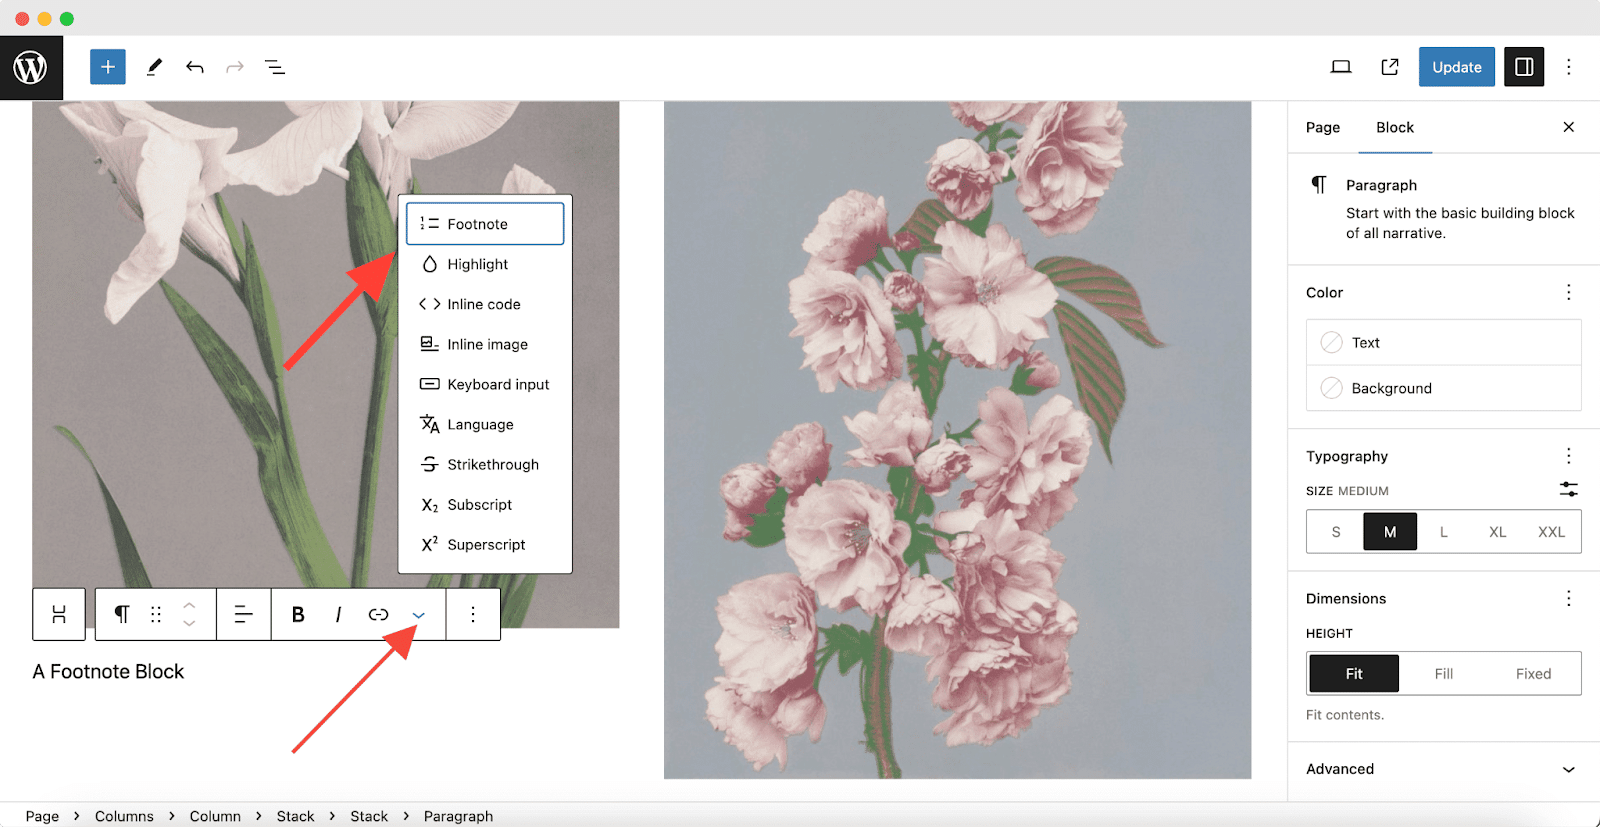Open Color options three-dot menu
1600x827 pixels.
point(1569,292)
